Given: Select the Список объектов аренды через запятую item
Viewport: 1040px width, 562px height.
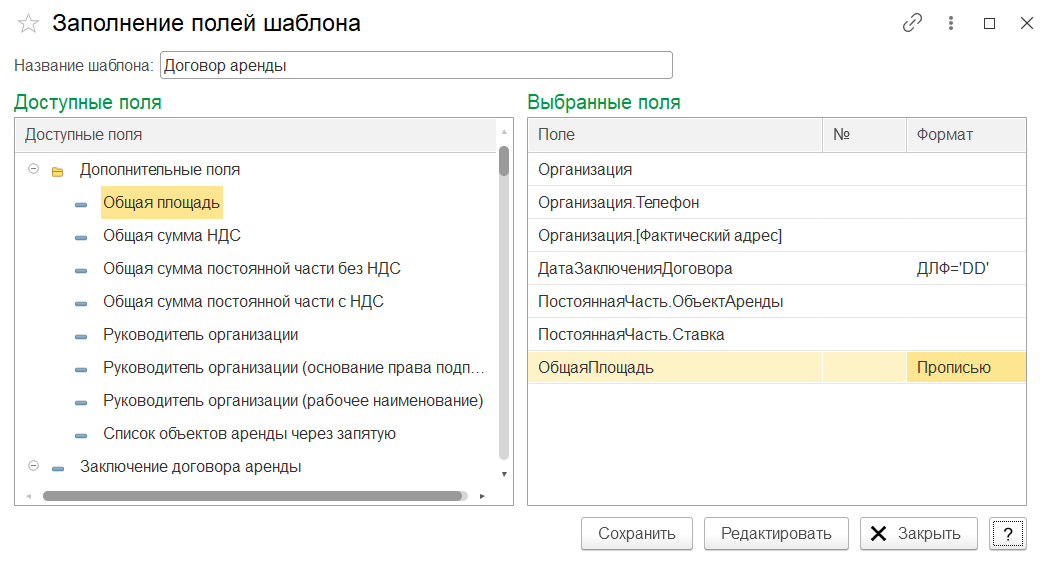Looking at the screenshot, I should pyautogui.click(x=249, y=434).
